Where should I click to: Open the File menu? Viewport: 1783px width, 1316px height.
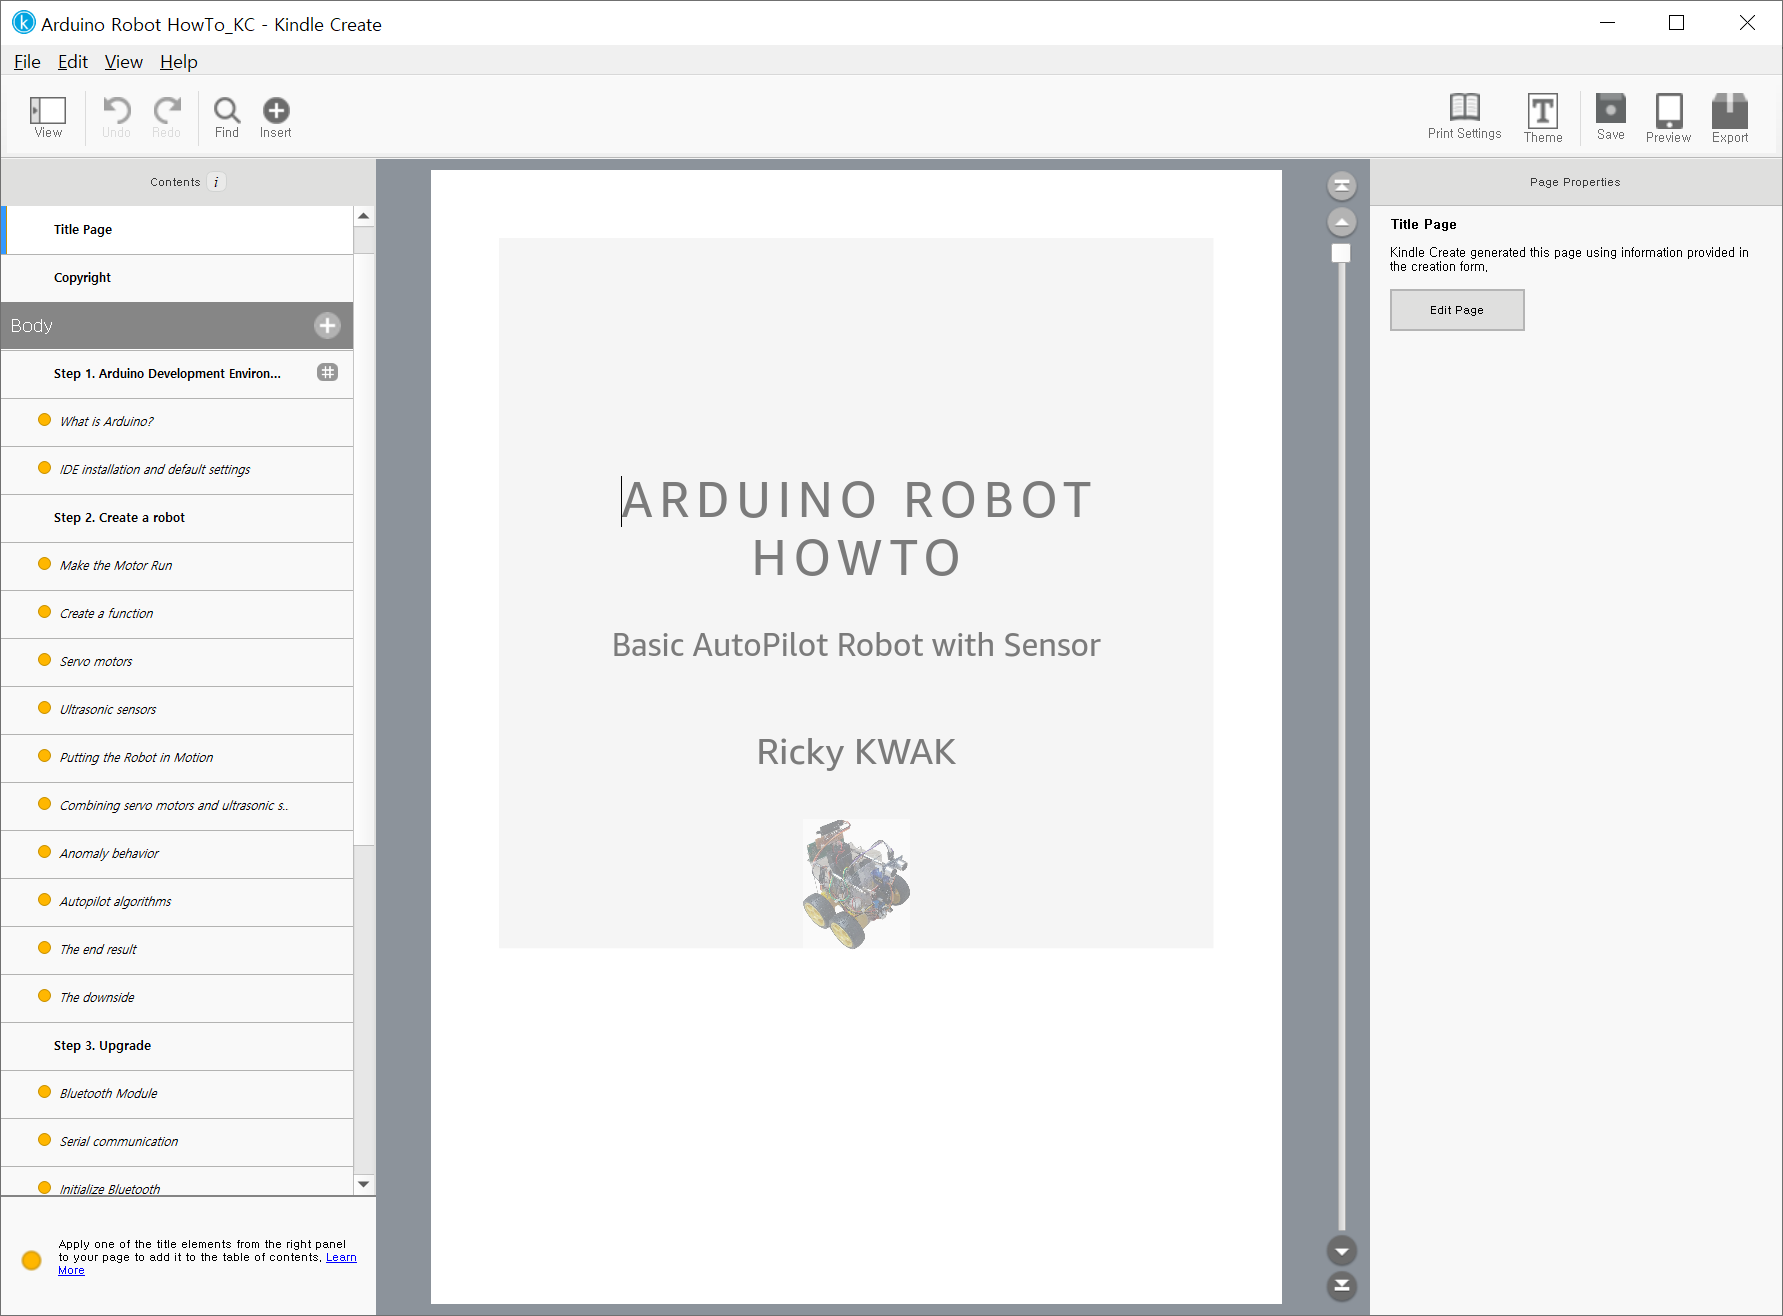27,62
